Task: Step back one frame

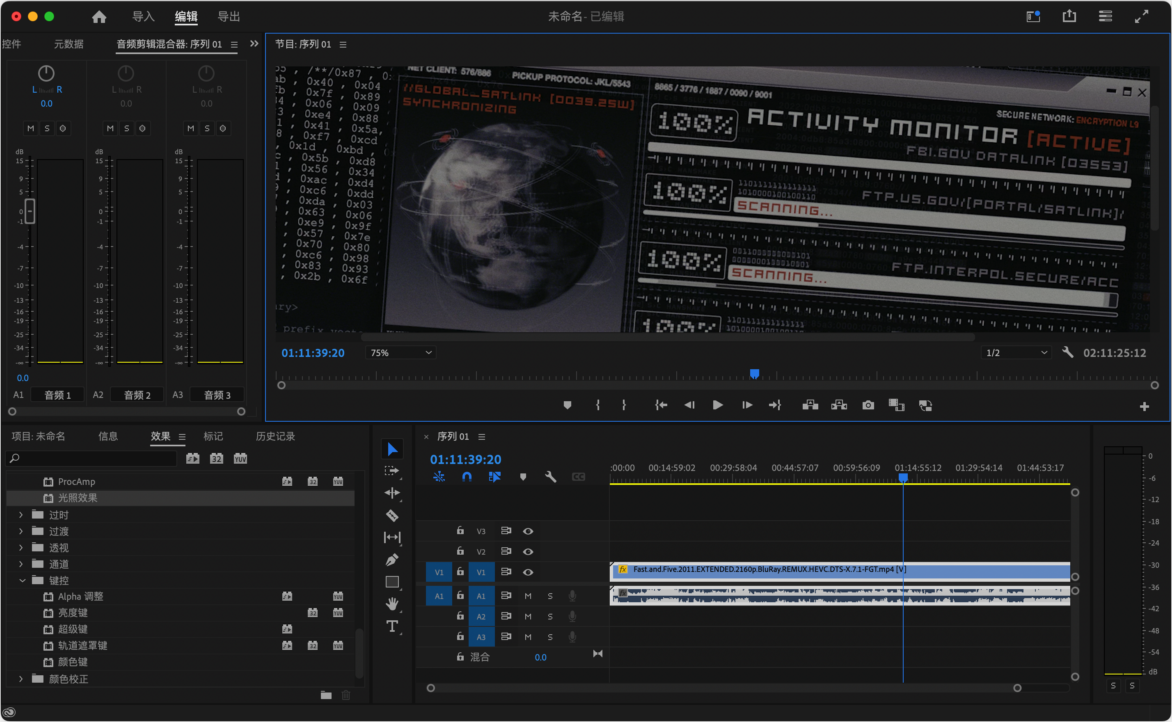Action: pyautogui.click(x=689, y=405)
